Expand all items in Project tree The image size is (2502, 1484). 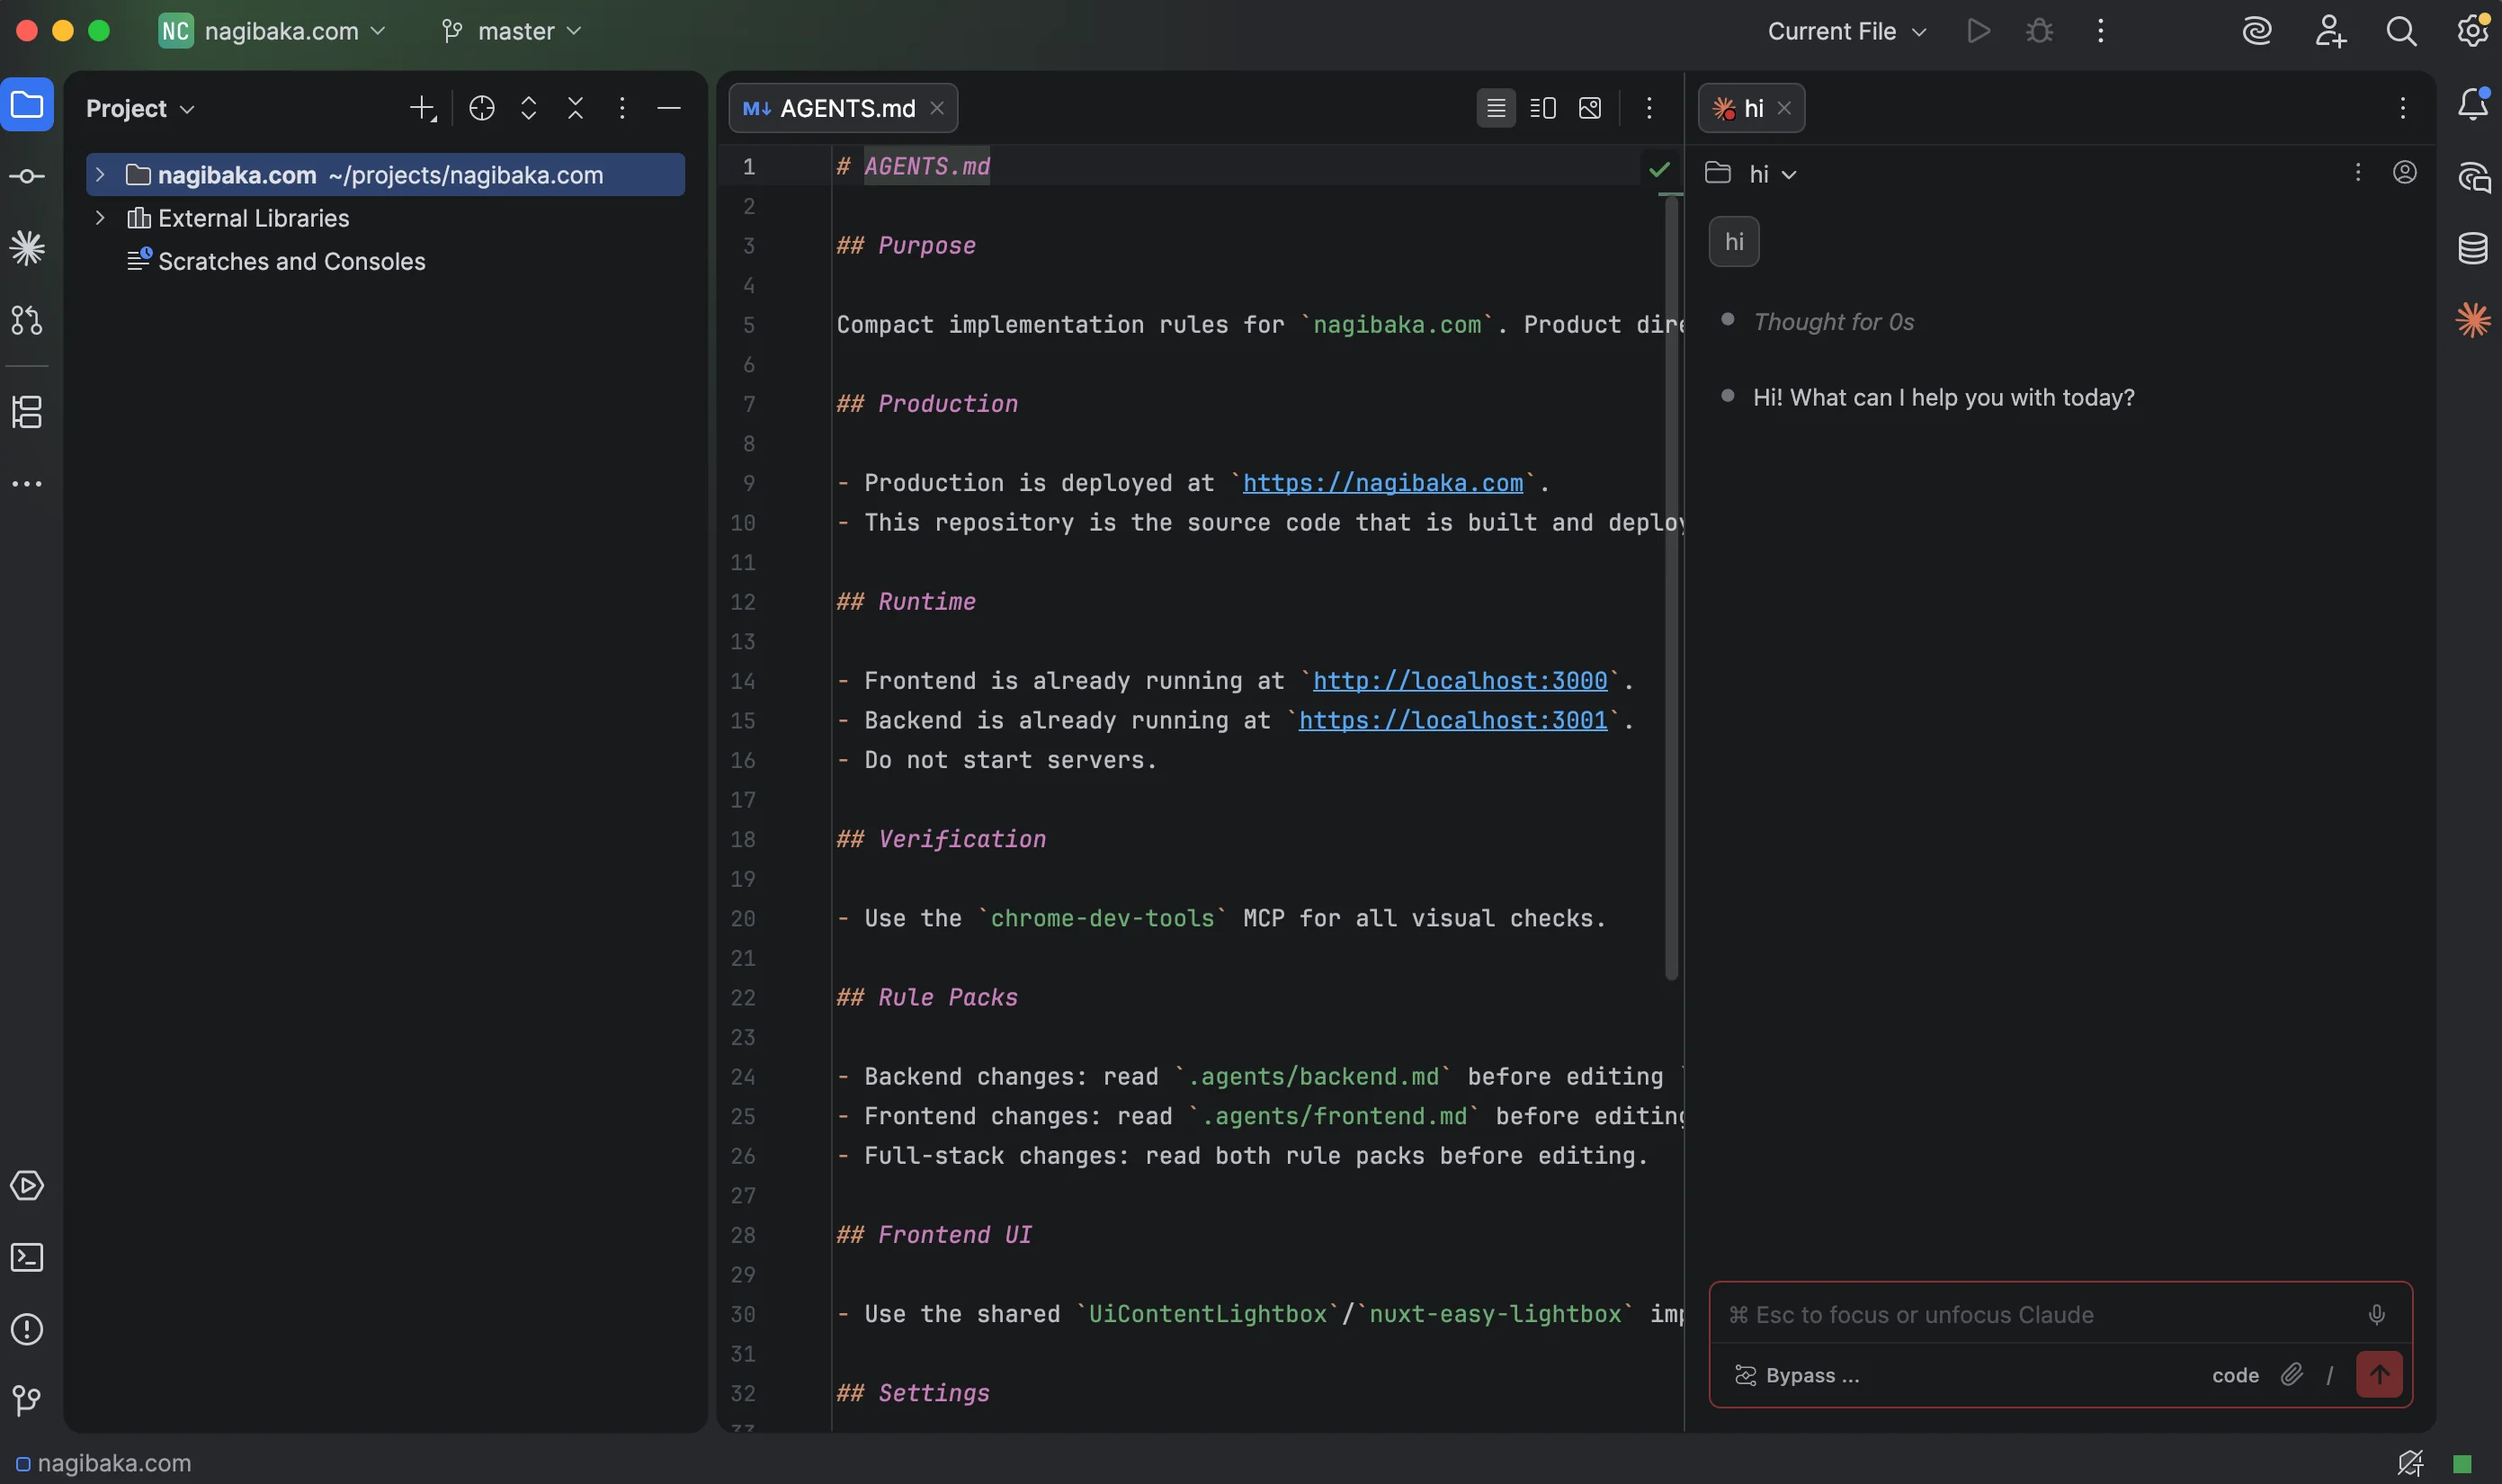[529, 108]
